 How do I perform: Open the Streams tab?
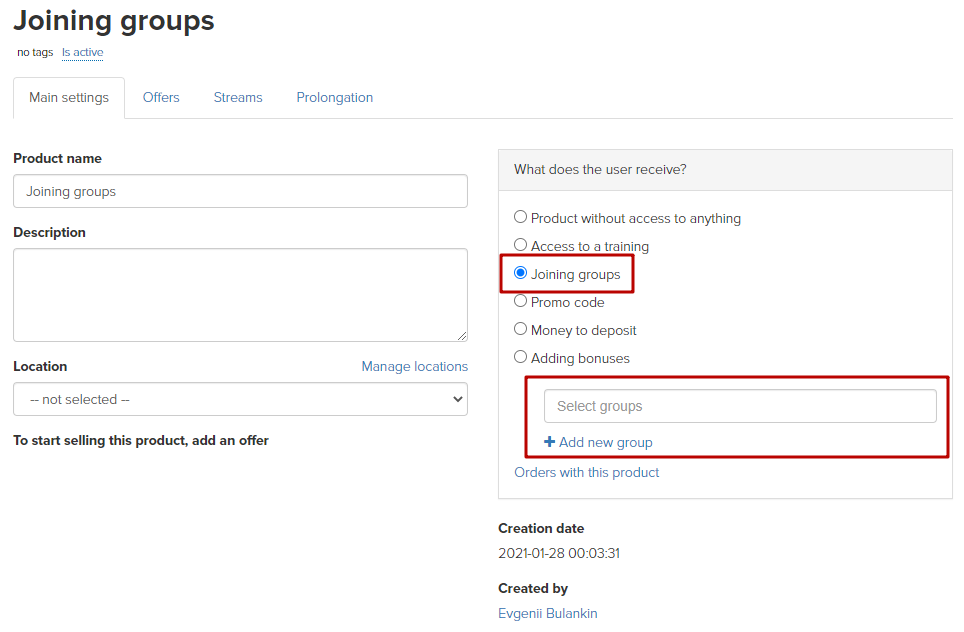(238, 97)
